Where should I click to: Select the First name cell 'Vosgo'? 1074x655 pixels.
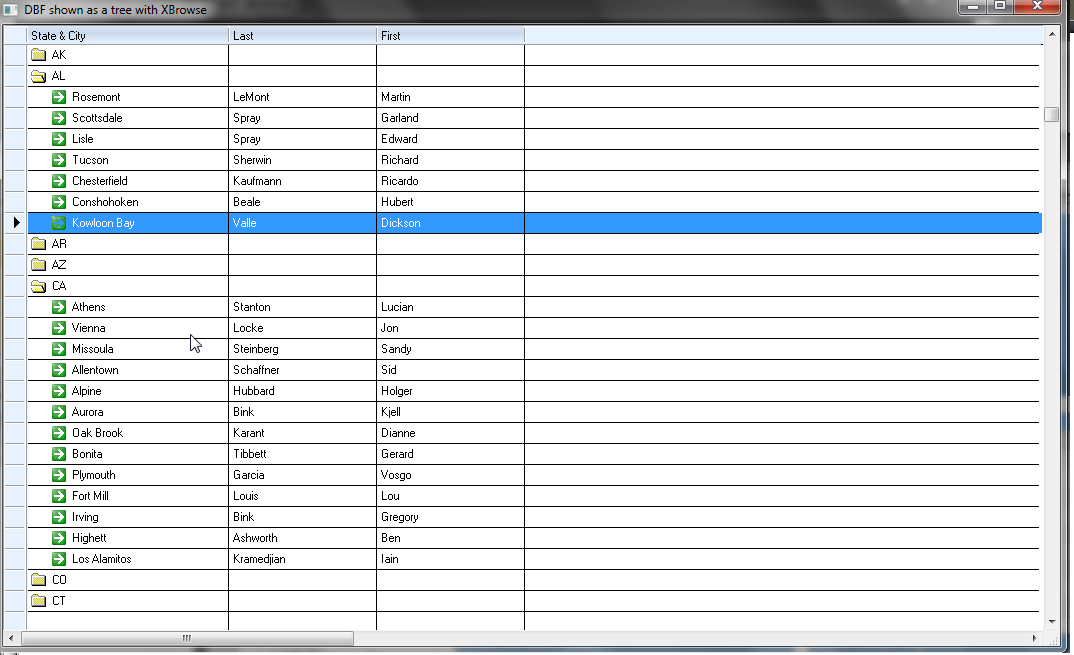pos(451,475)
